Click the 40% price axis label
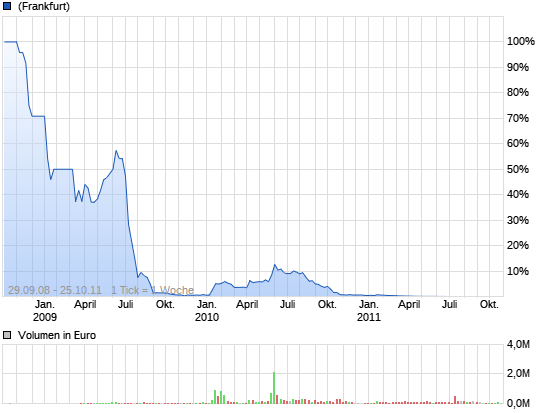The image size is (545, 413). [x=518, y=194]
